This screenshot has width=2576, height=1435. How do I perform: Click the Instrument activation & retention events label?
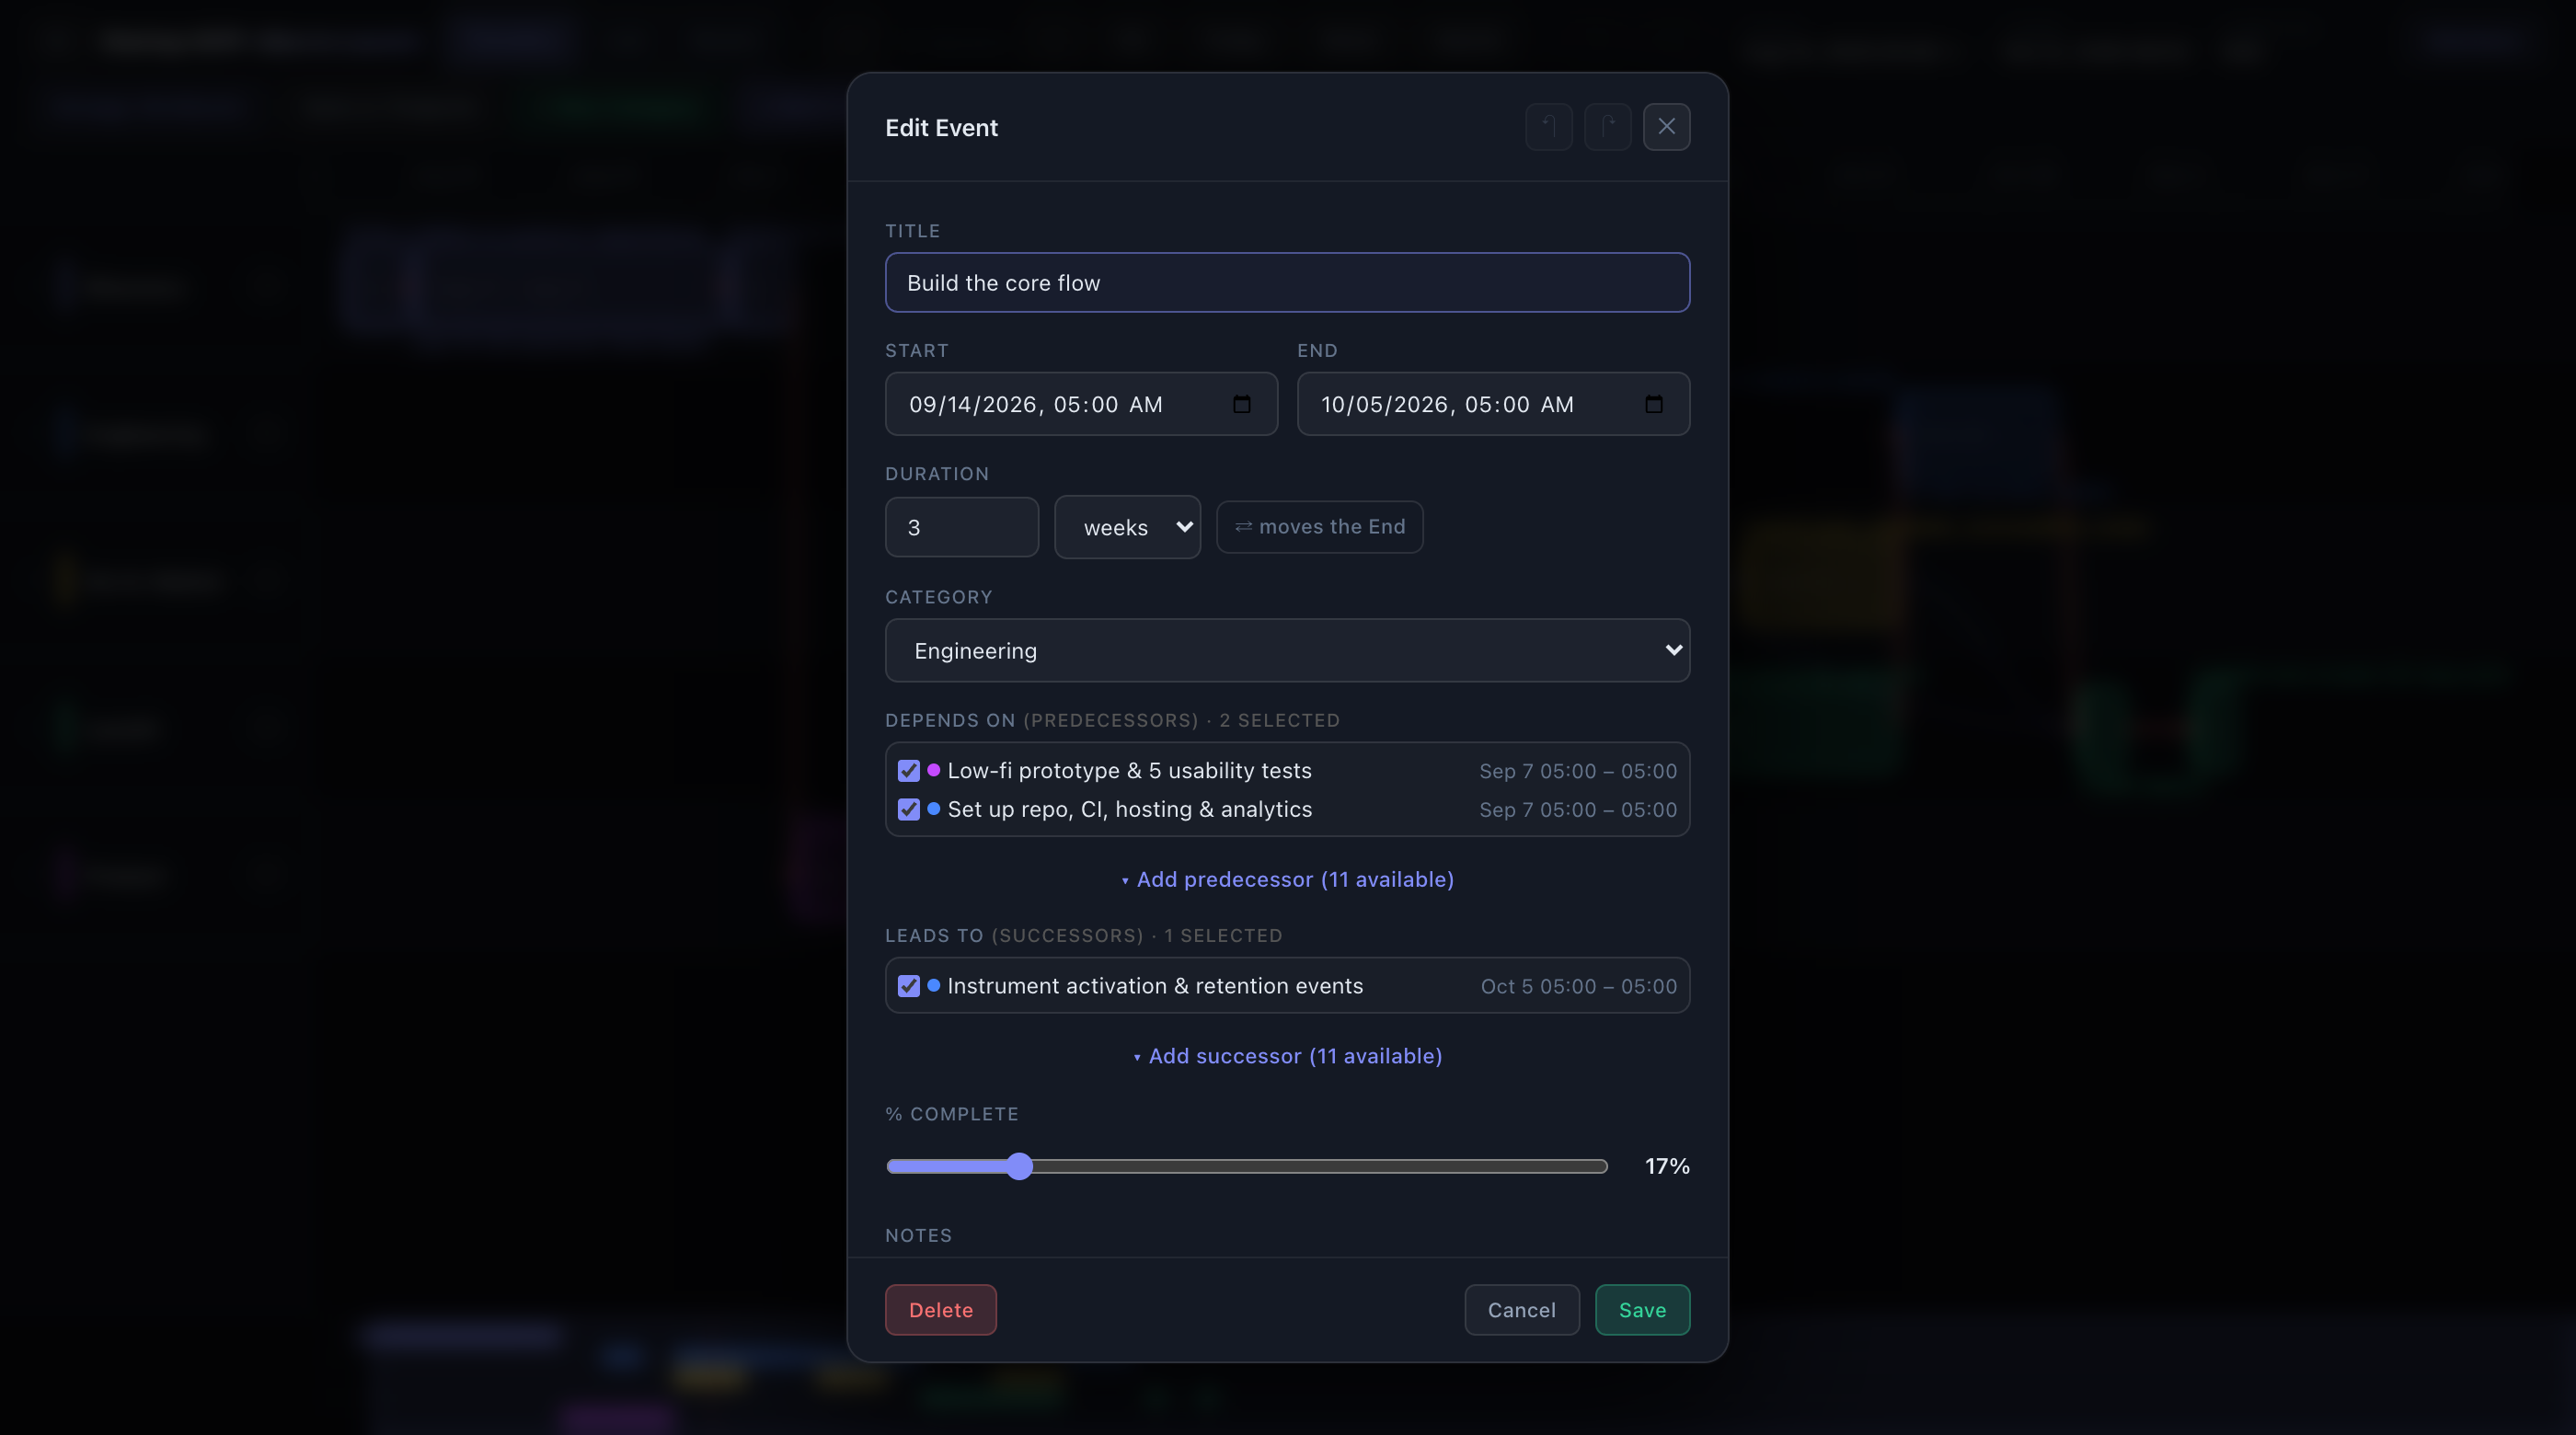pyautogui.click(x=1155, y=986)
